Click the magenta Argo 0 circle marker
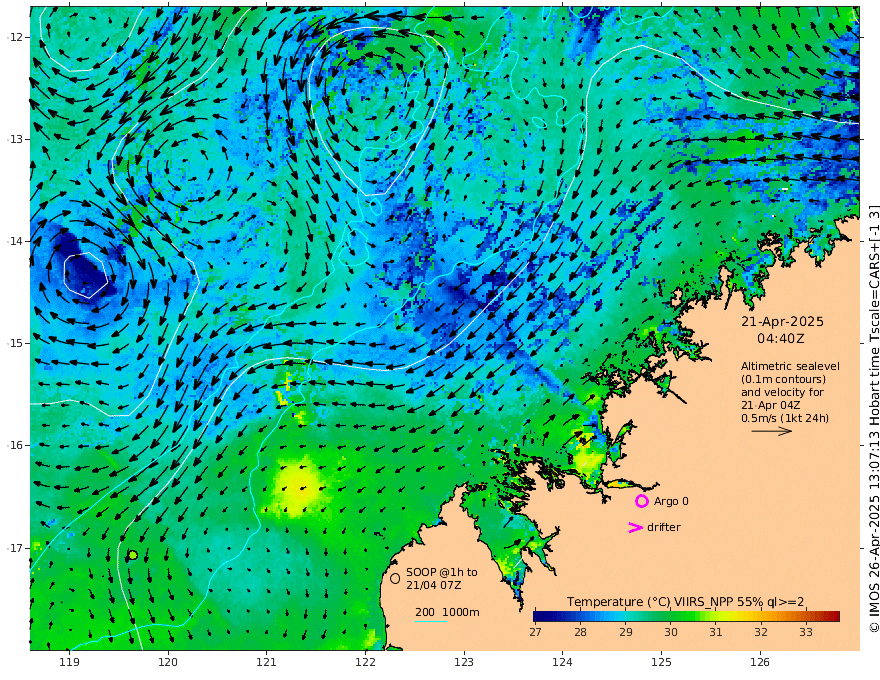This screenshot has width=880, height=680. click(x=641, y=501)
